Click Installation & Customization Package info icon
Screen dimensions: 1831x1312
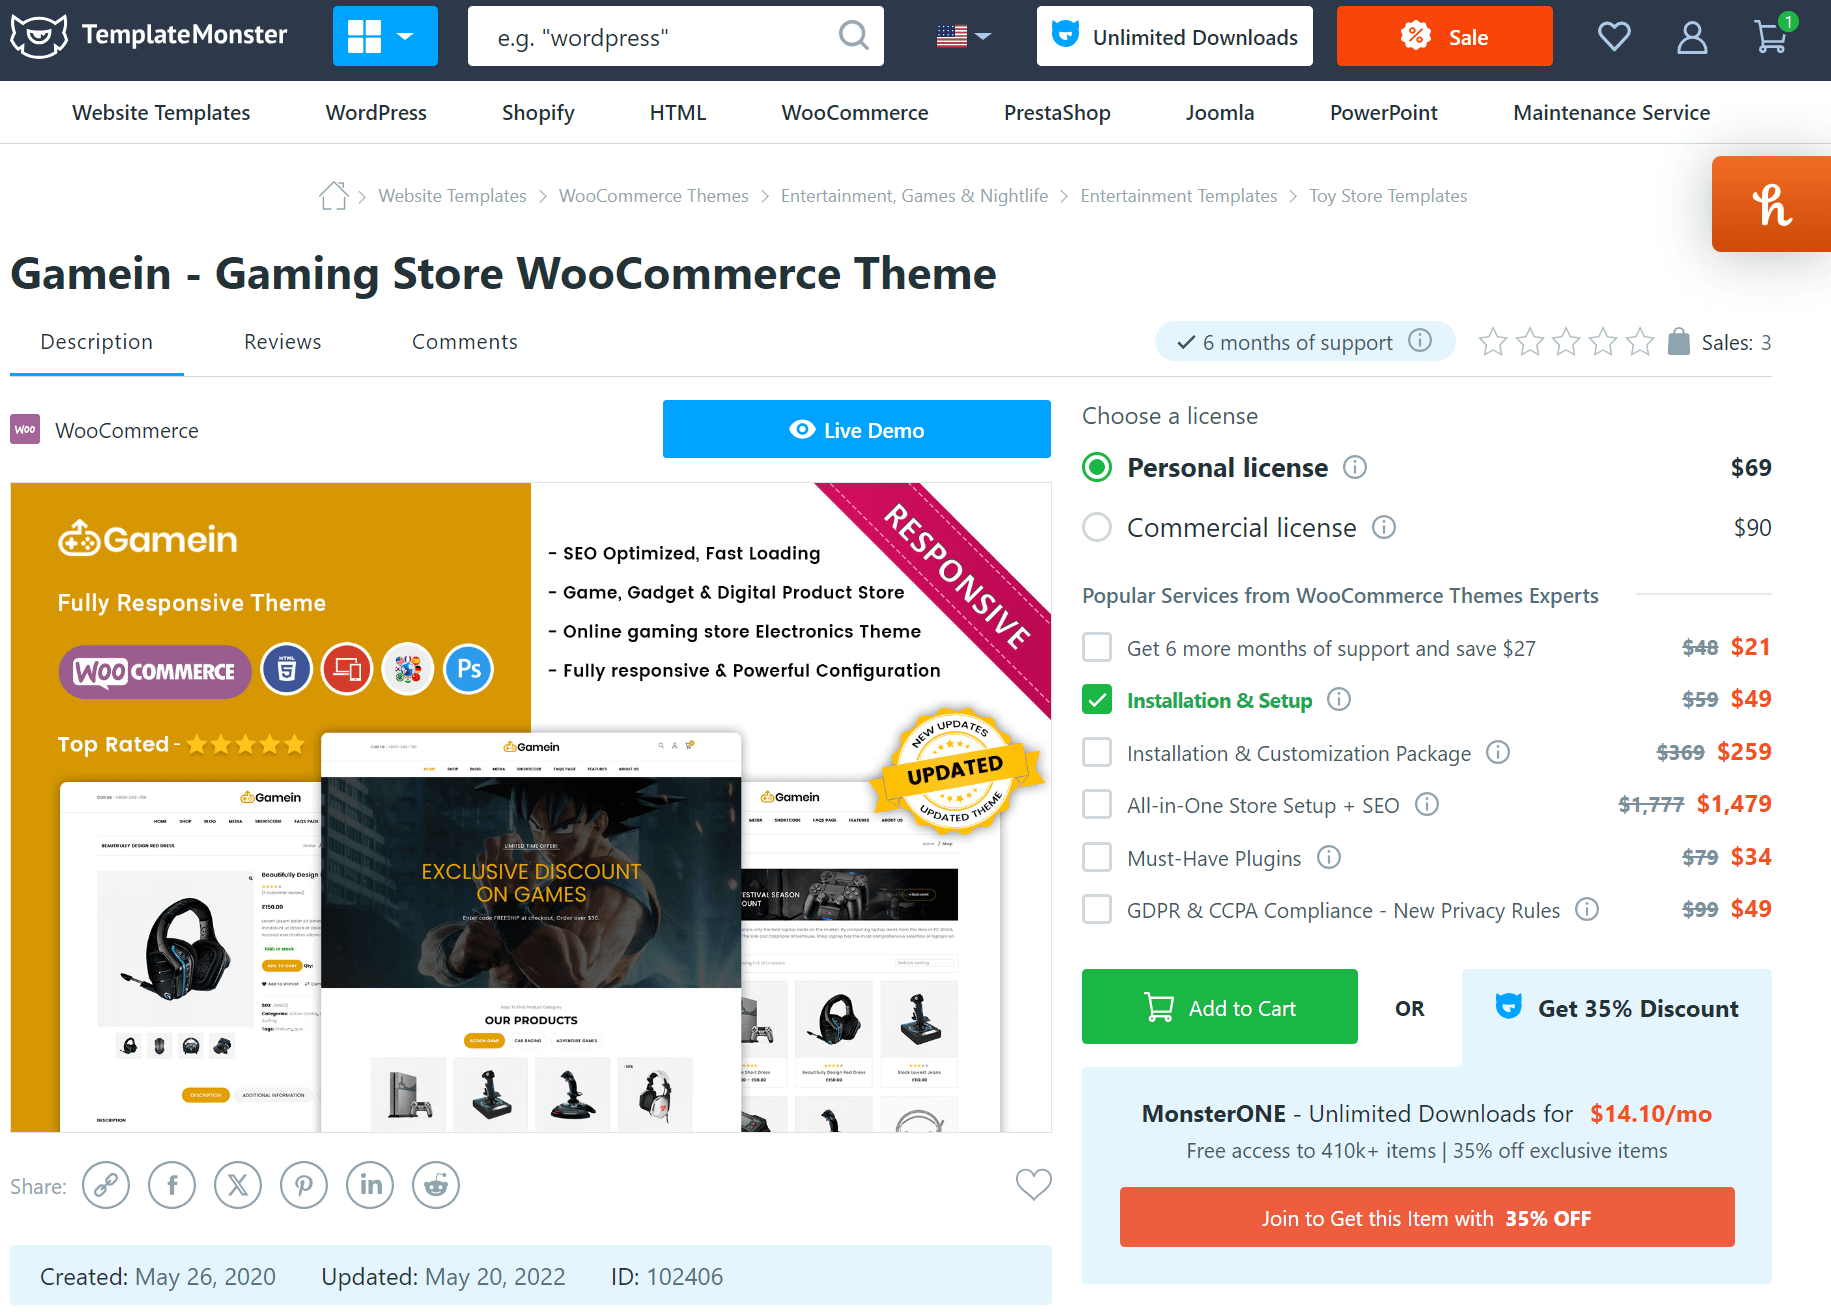click(1497, 752)
